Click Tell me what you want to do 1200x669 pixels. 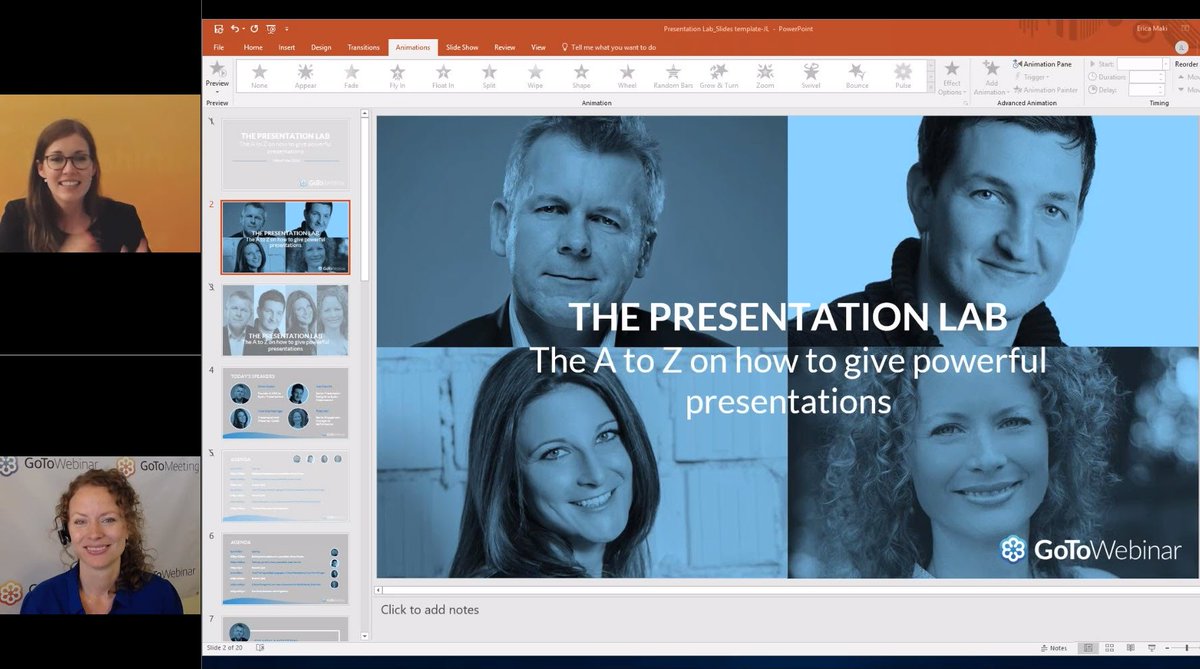pos(607,47)
